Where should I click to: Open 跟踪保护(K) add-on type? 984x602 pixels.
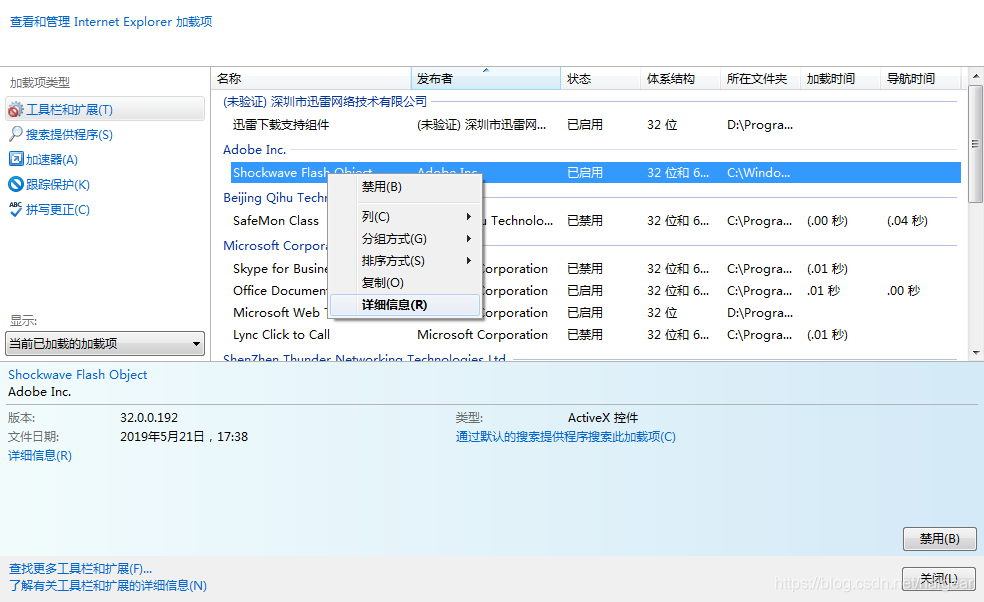click(58, 185)
